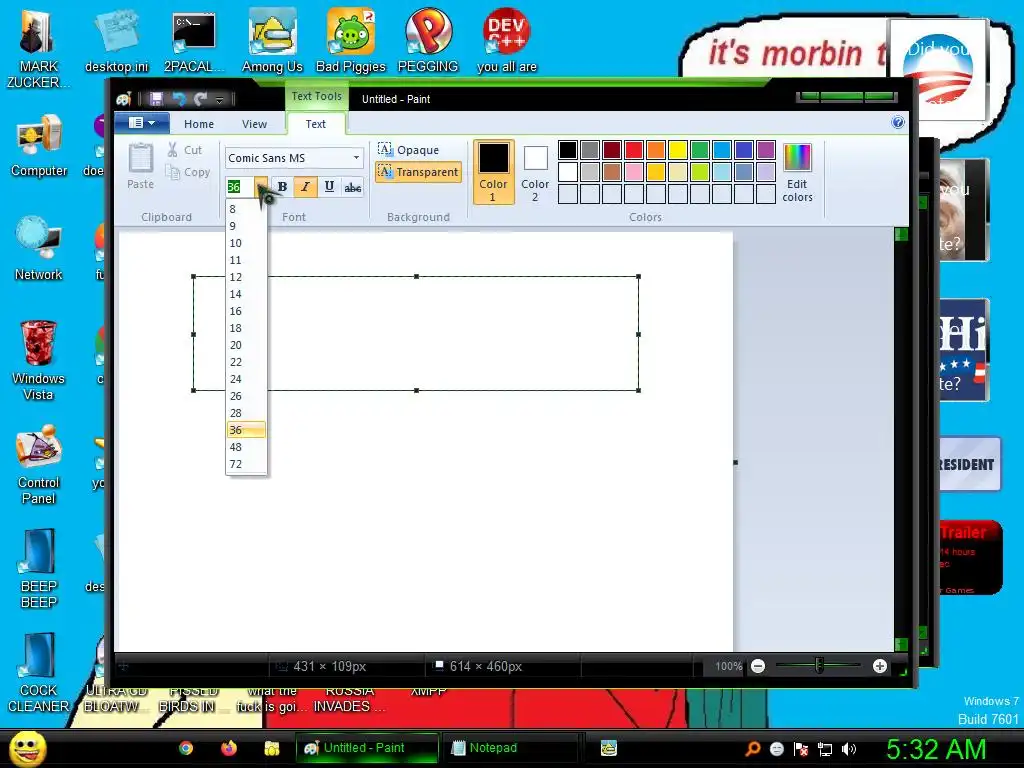Collapse the font size dropdown arrow

261,187
